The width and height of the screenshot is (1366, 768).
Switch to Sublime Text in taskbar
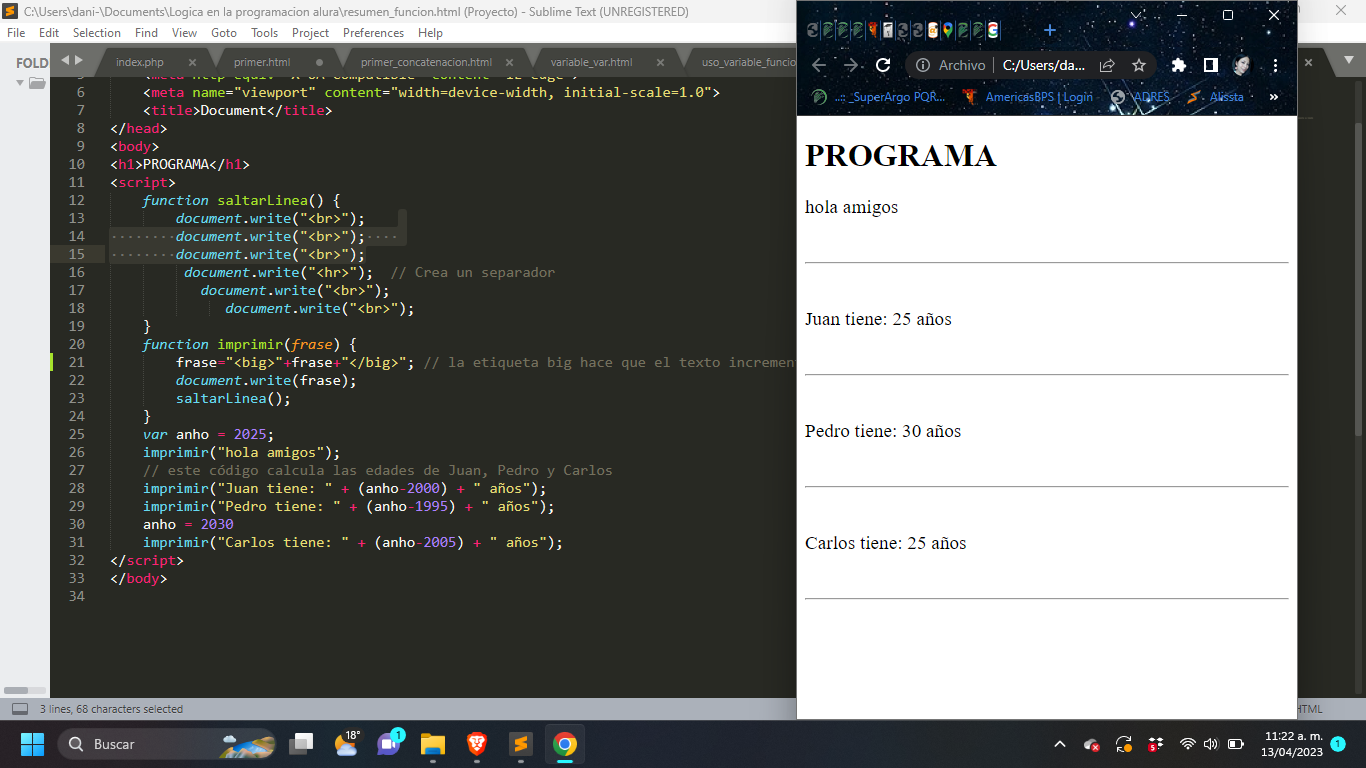pyautogui.click(x=520, y=744)
